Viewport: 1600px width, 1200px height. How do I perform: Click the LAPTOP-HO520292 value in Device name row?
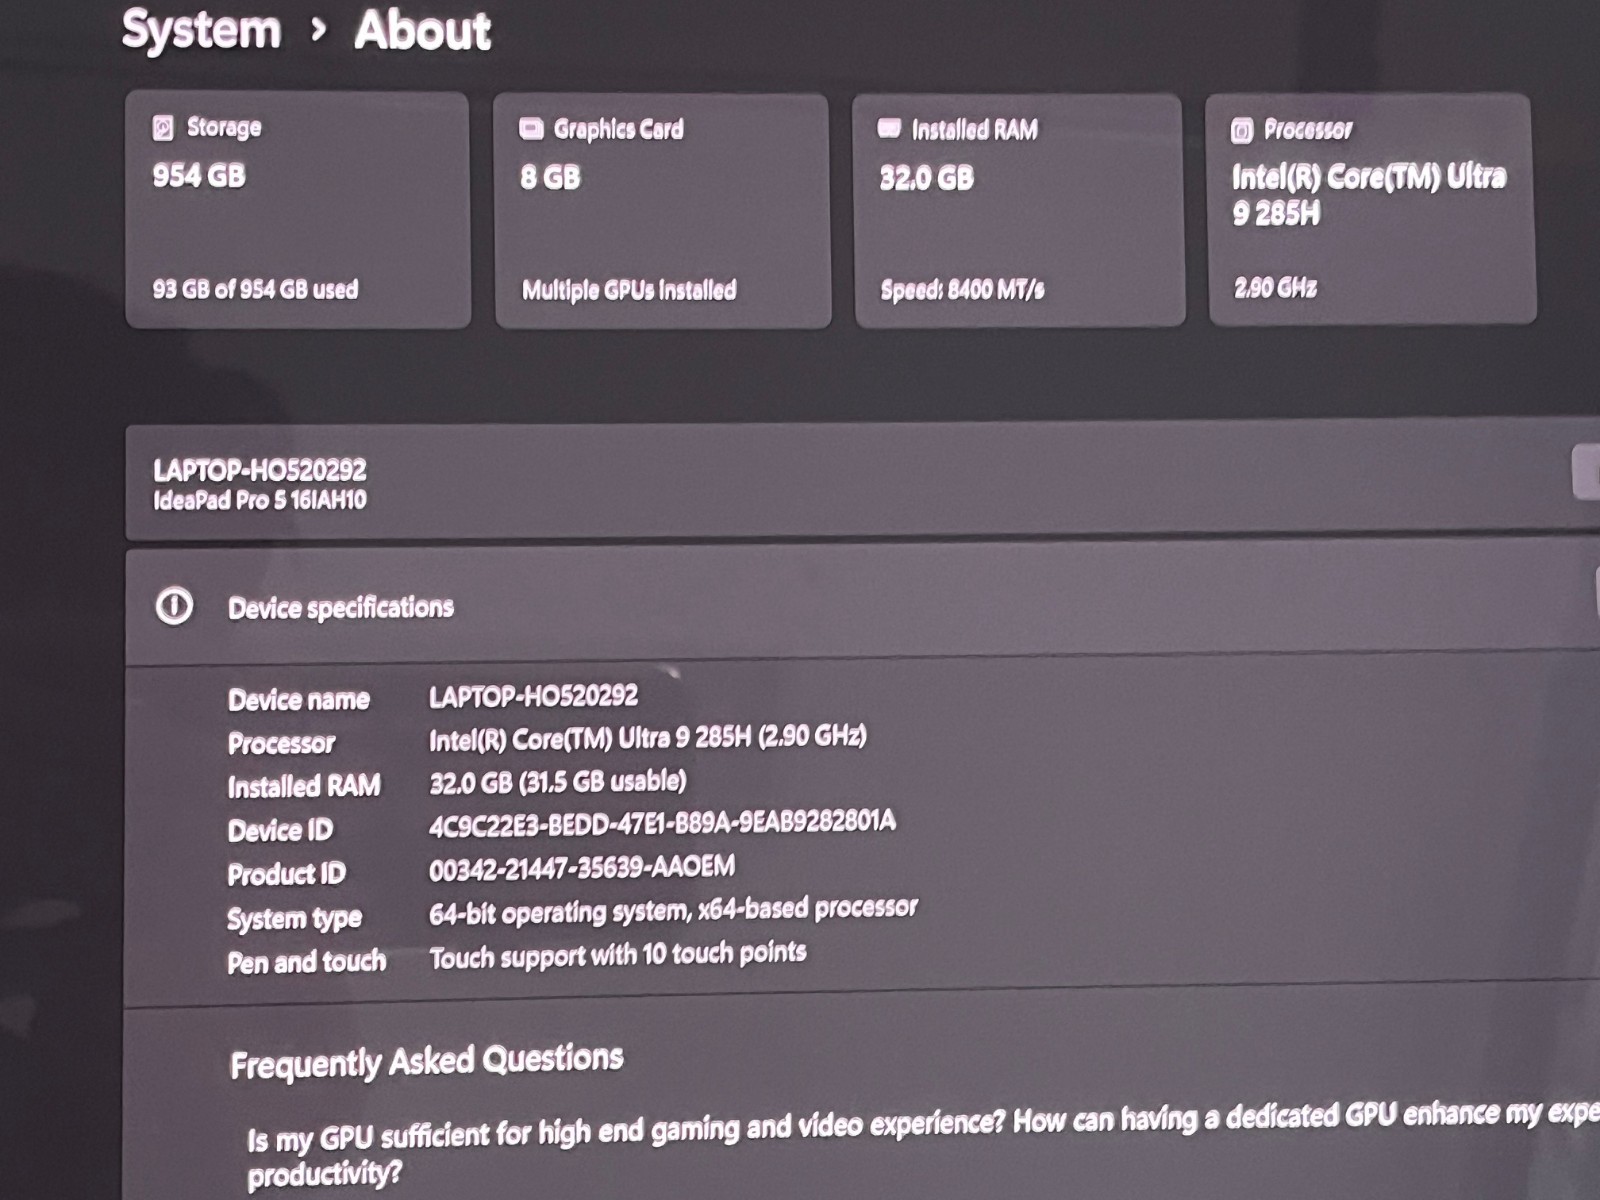[534, 695]
